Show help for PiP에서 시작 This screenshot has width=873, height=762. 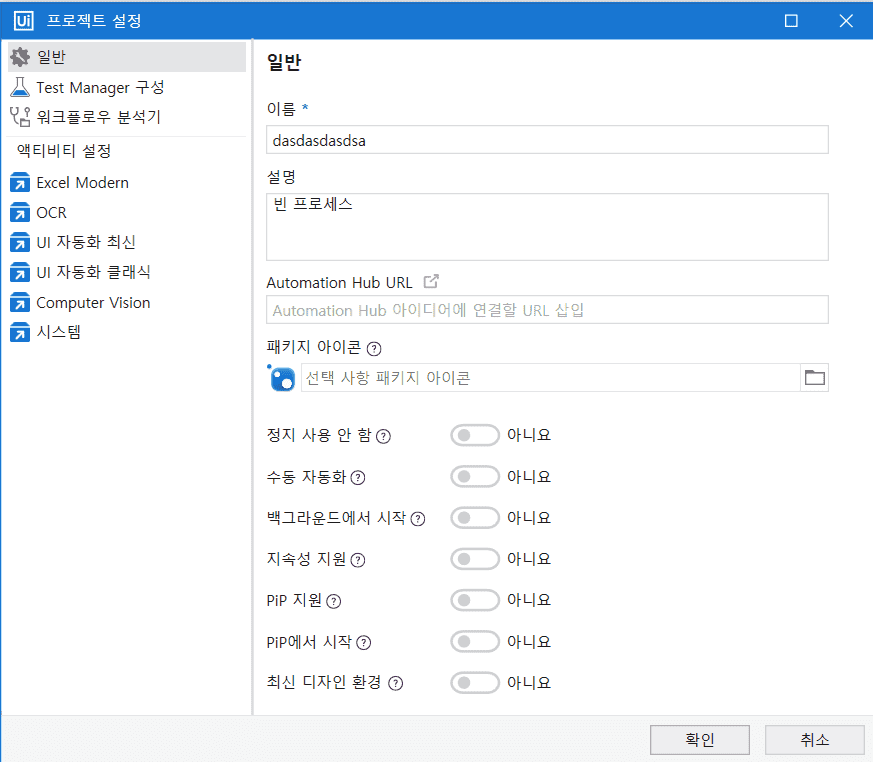[x=364, y=643]
